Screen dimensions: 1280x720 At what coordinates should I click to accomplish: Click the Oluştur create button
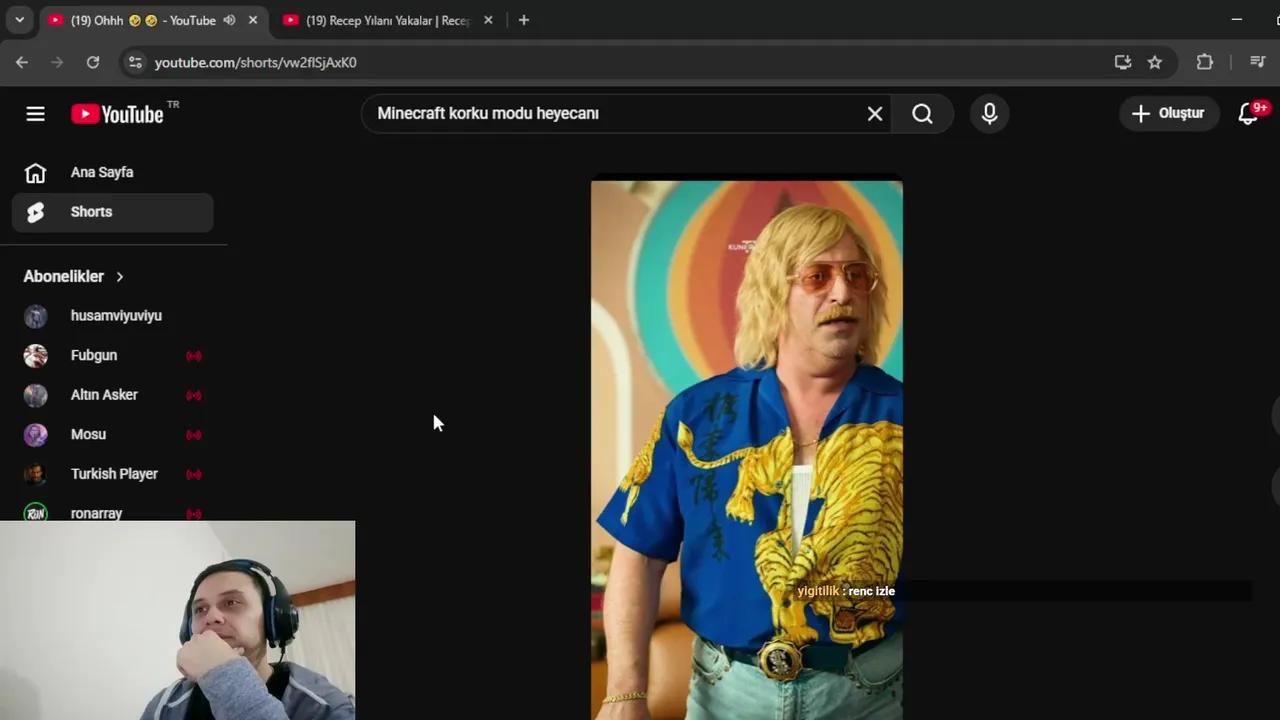point(1168,113)
